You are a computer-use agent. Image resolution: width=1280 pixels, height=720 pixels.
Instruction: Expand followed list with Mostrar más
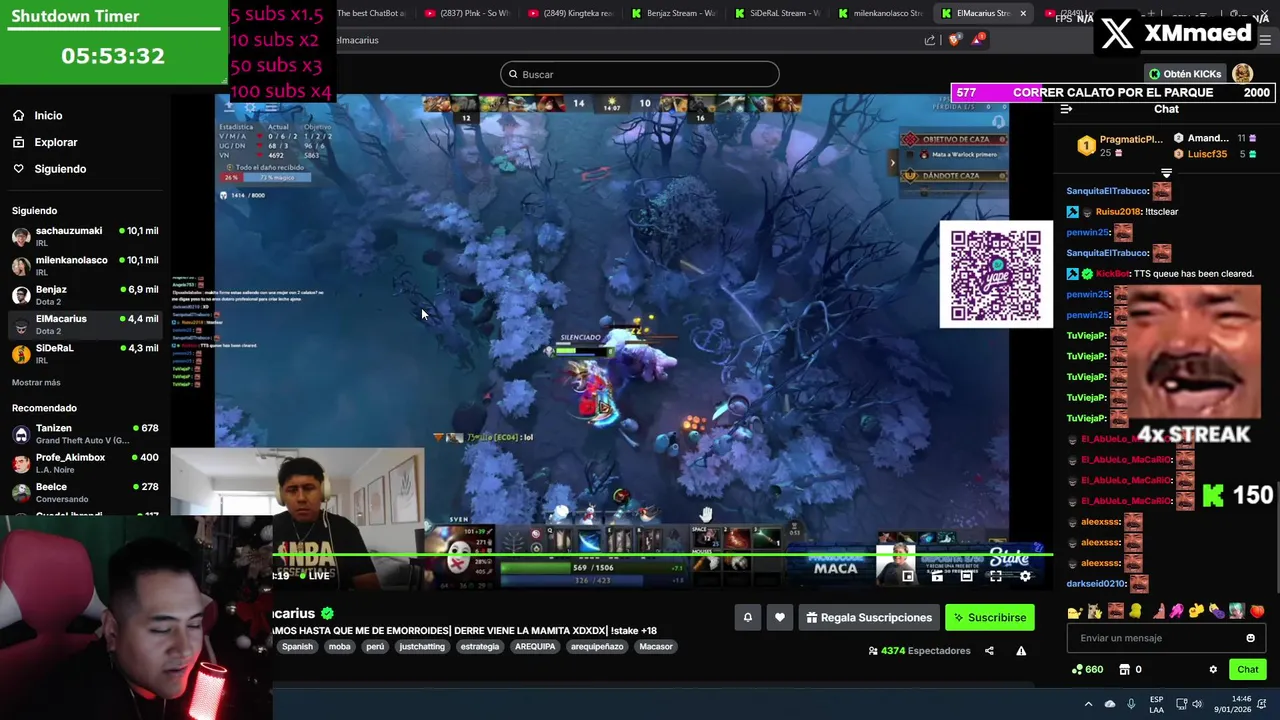(x=36, y=383)
